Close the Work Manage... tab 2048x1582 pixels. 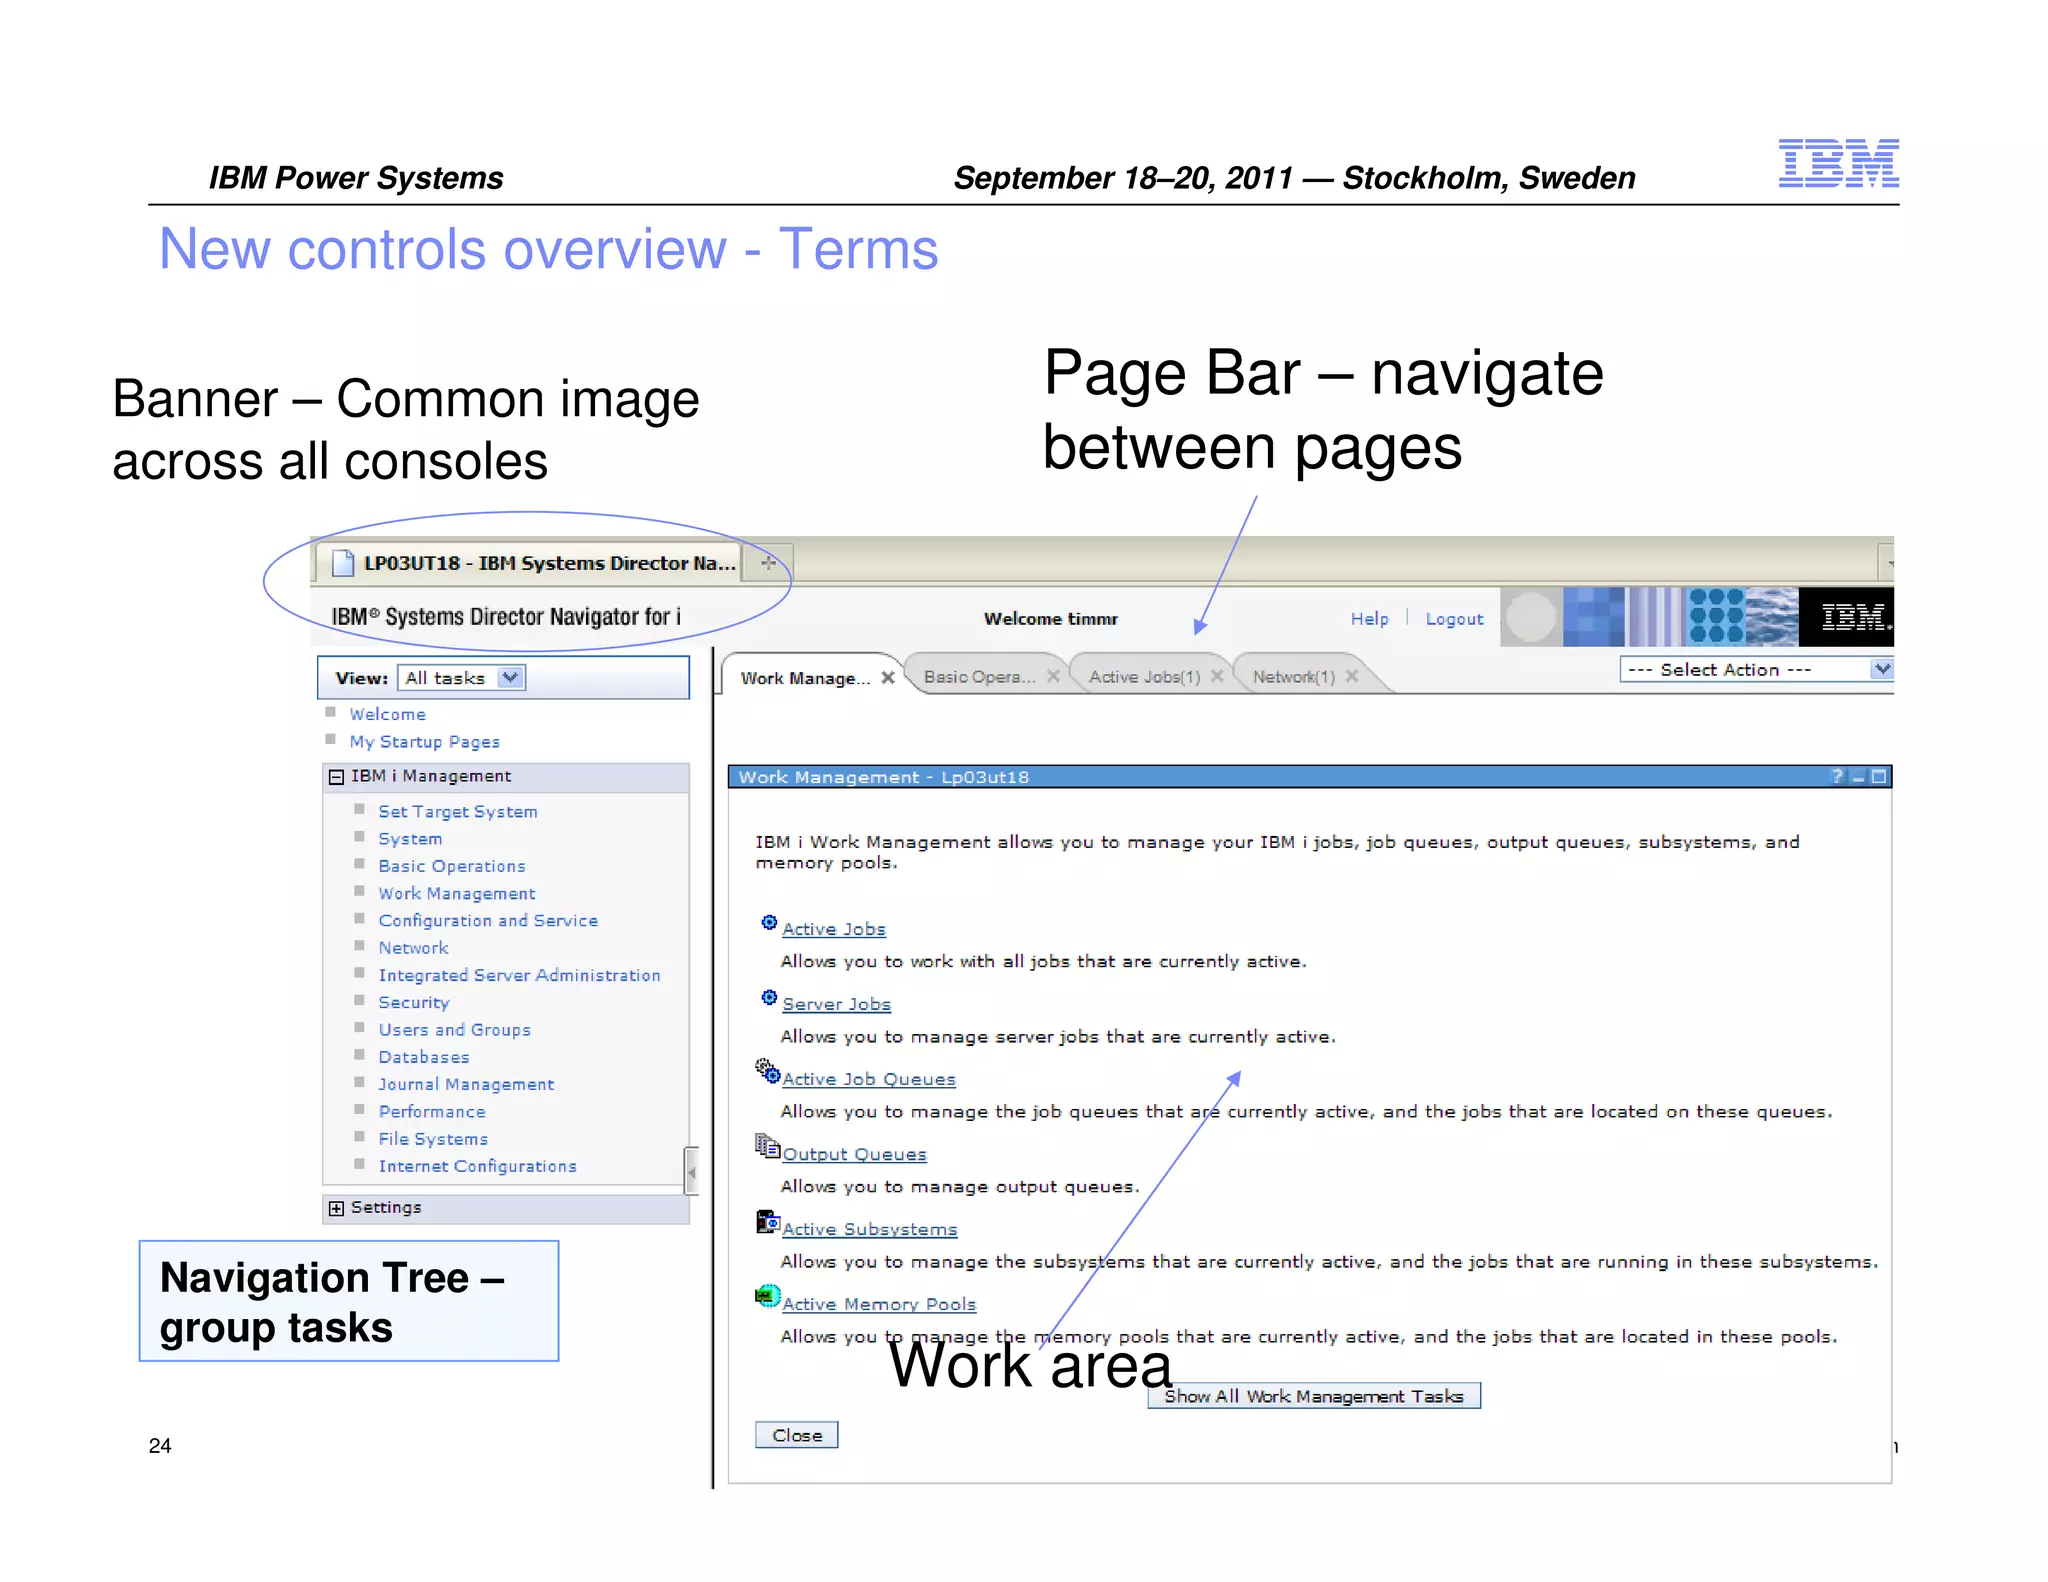pos(888,678)
